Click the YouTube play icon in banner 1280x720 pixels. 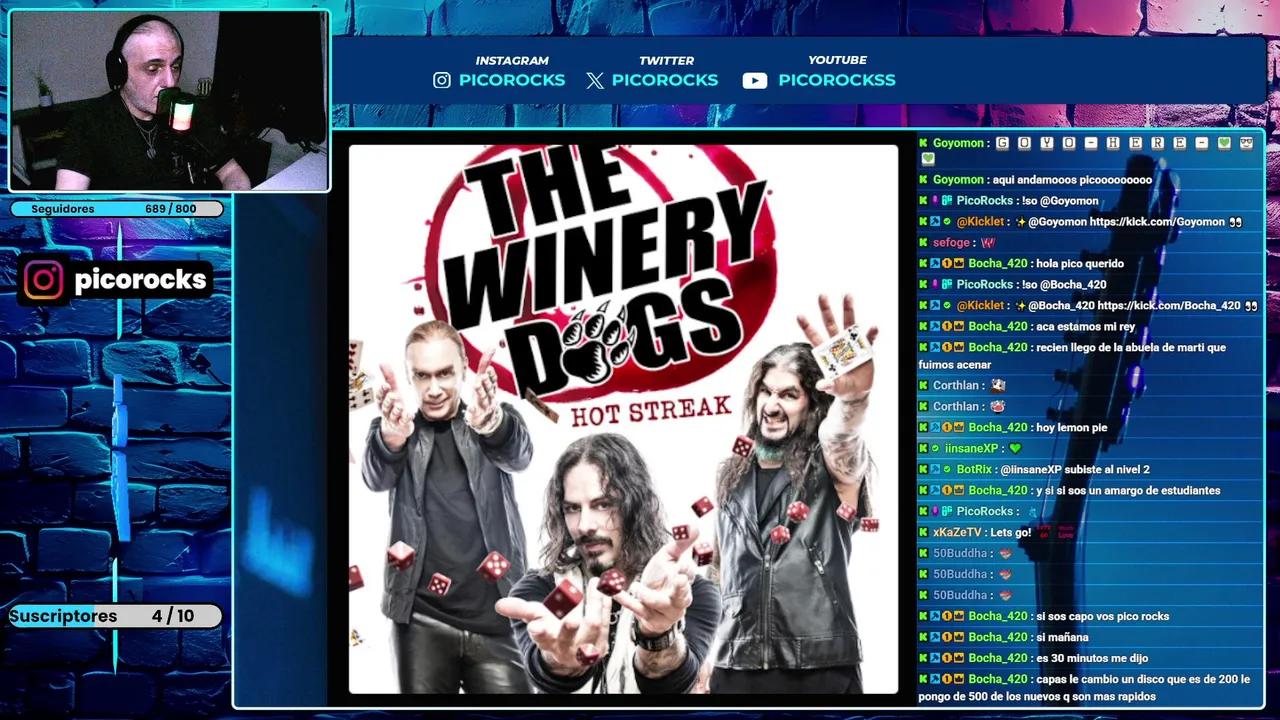(755, 81)
